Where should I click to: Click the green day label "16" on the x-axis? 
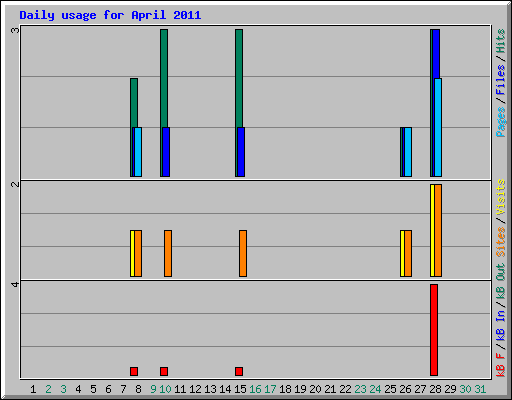(255, 389)
